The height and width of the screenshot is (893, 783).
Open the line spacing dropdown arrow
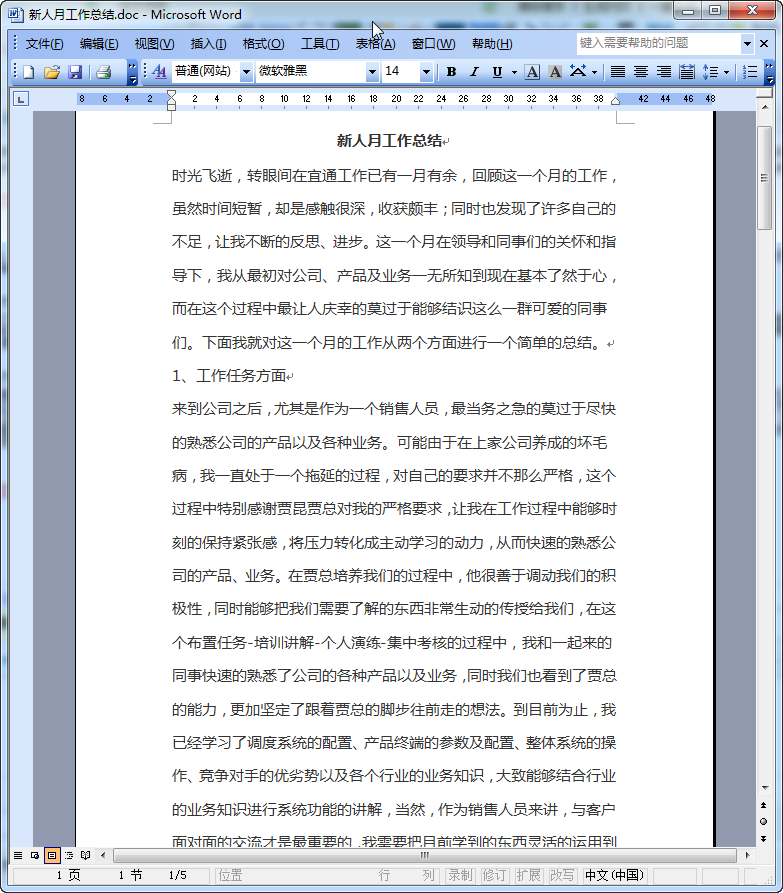click(726, 72)
